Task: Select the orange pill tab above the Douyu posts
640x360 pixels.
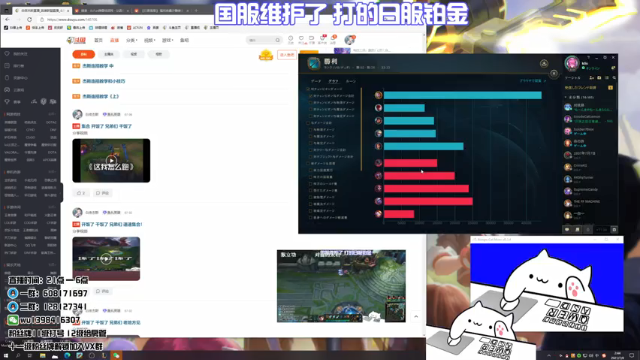Action: 84,54
